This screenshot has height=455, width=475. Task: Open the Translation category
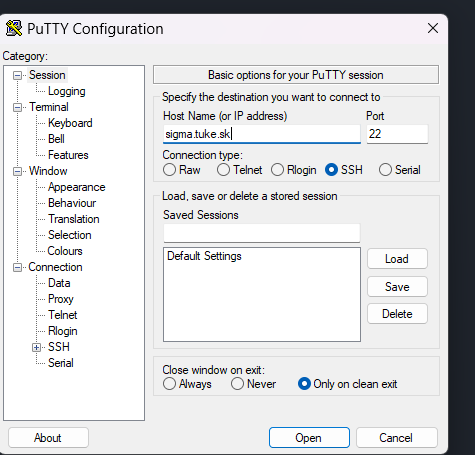coord(74,219)
